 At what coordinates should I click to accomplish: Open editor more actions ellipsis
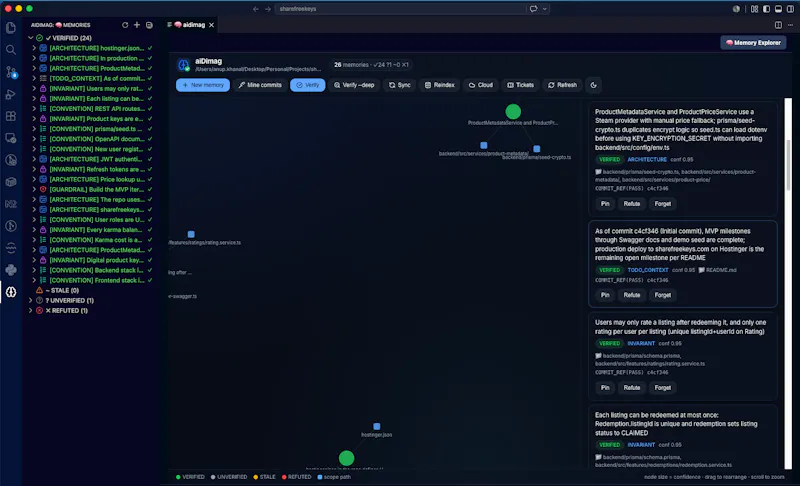click(x=790, y=25)
